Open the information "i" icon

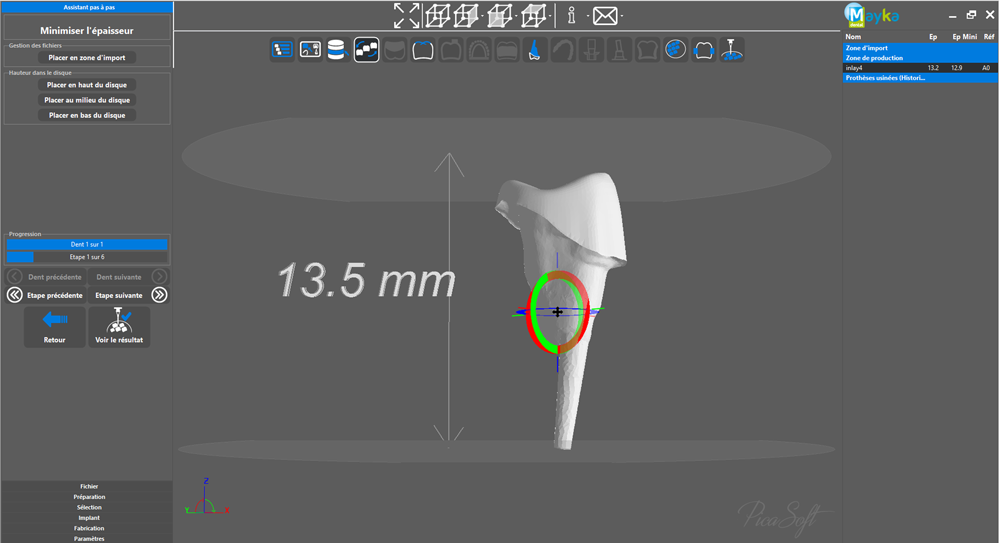pos(571,15)
